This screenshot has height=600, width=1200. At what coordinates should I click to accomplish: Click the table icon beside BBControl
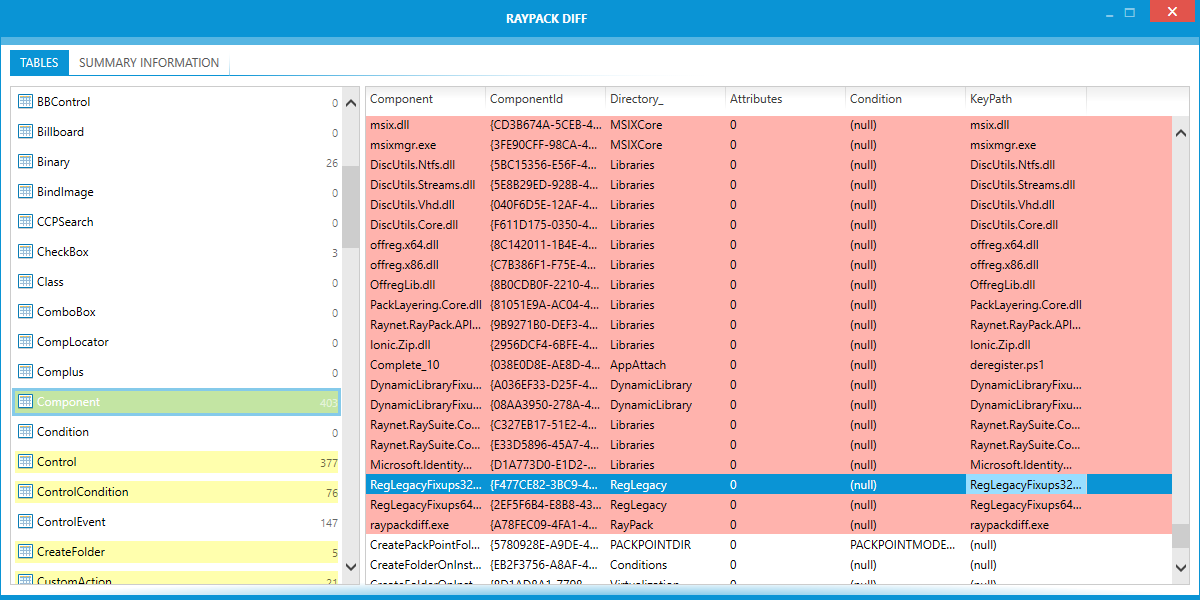26,102
